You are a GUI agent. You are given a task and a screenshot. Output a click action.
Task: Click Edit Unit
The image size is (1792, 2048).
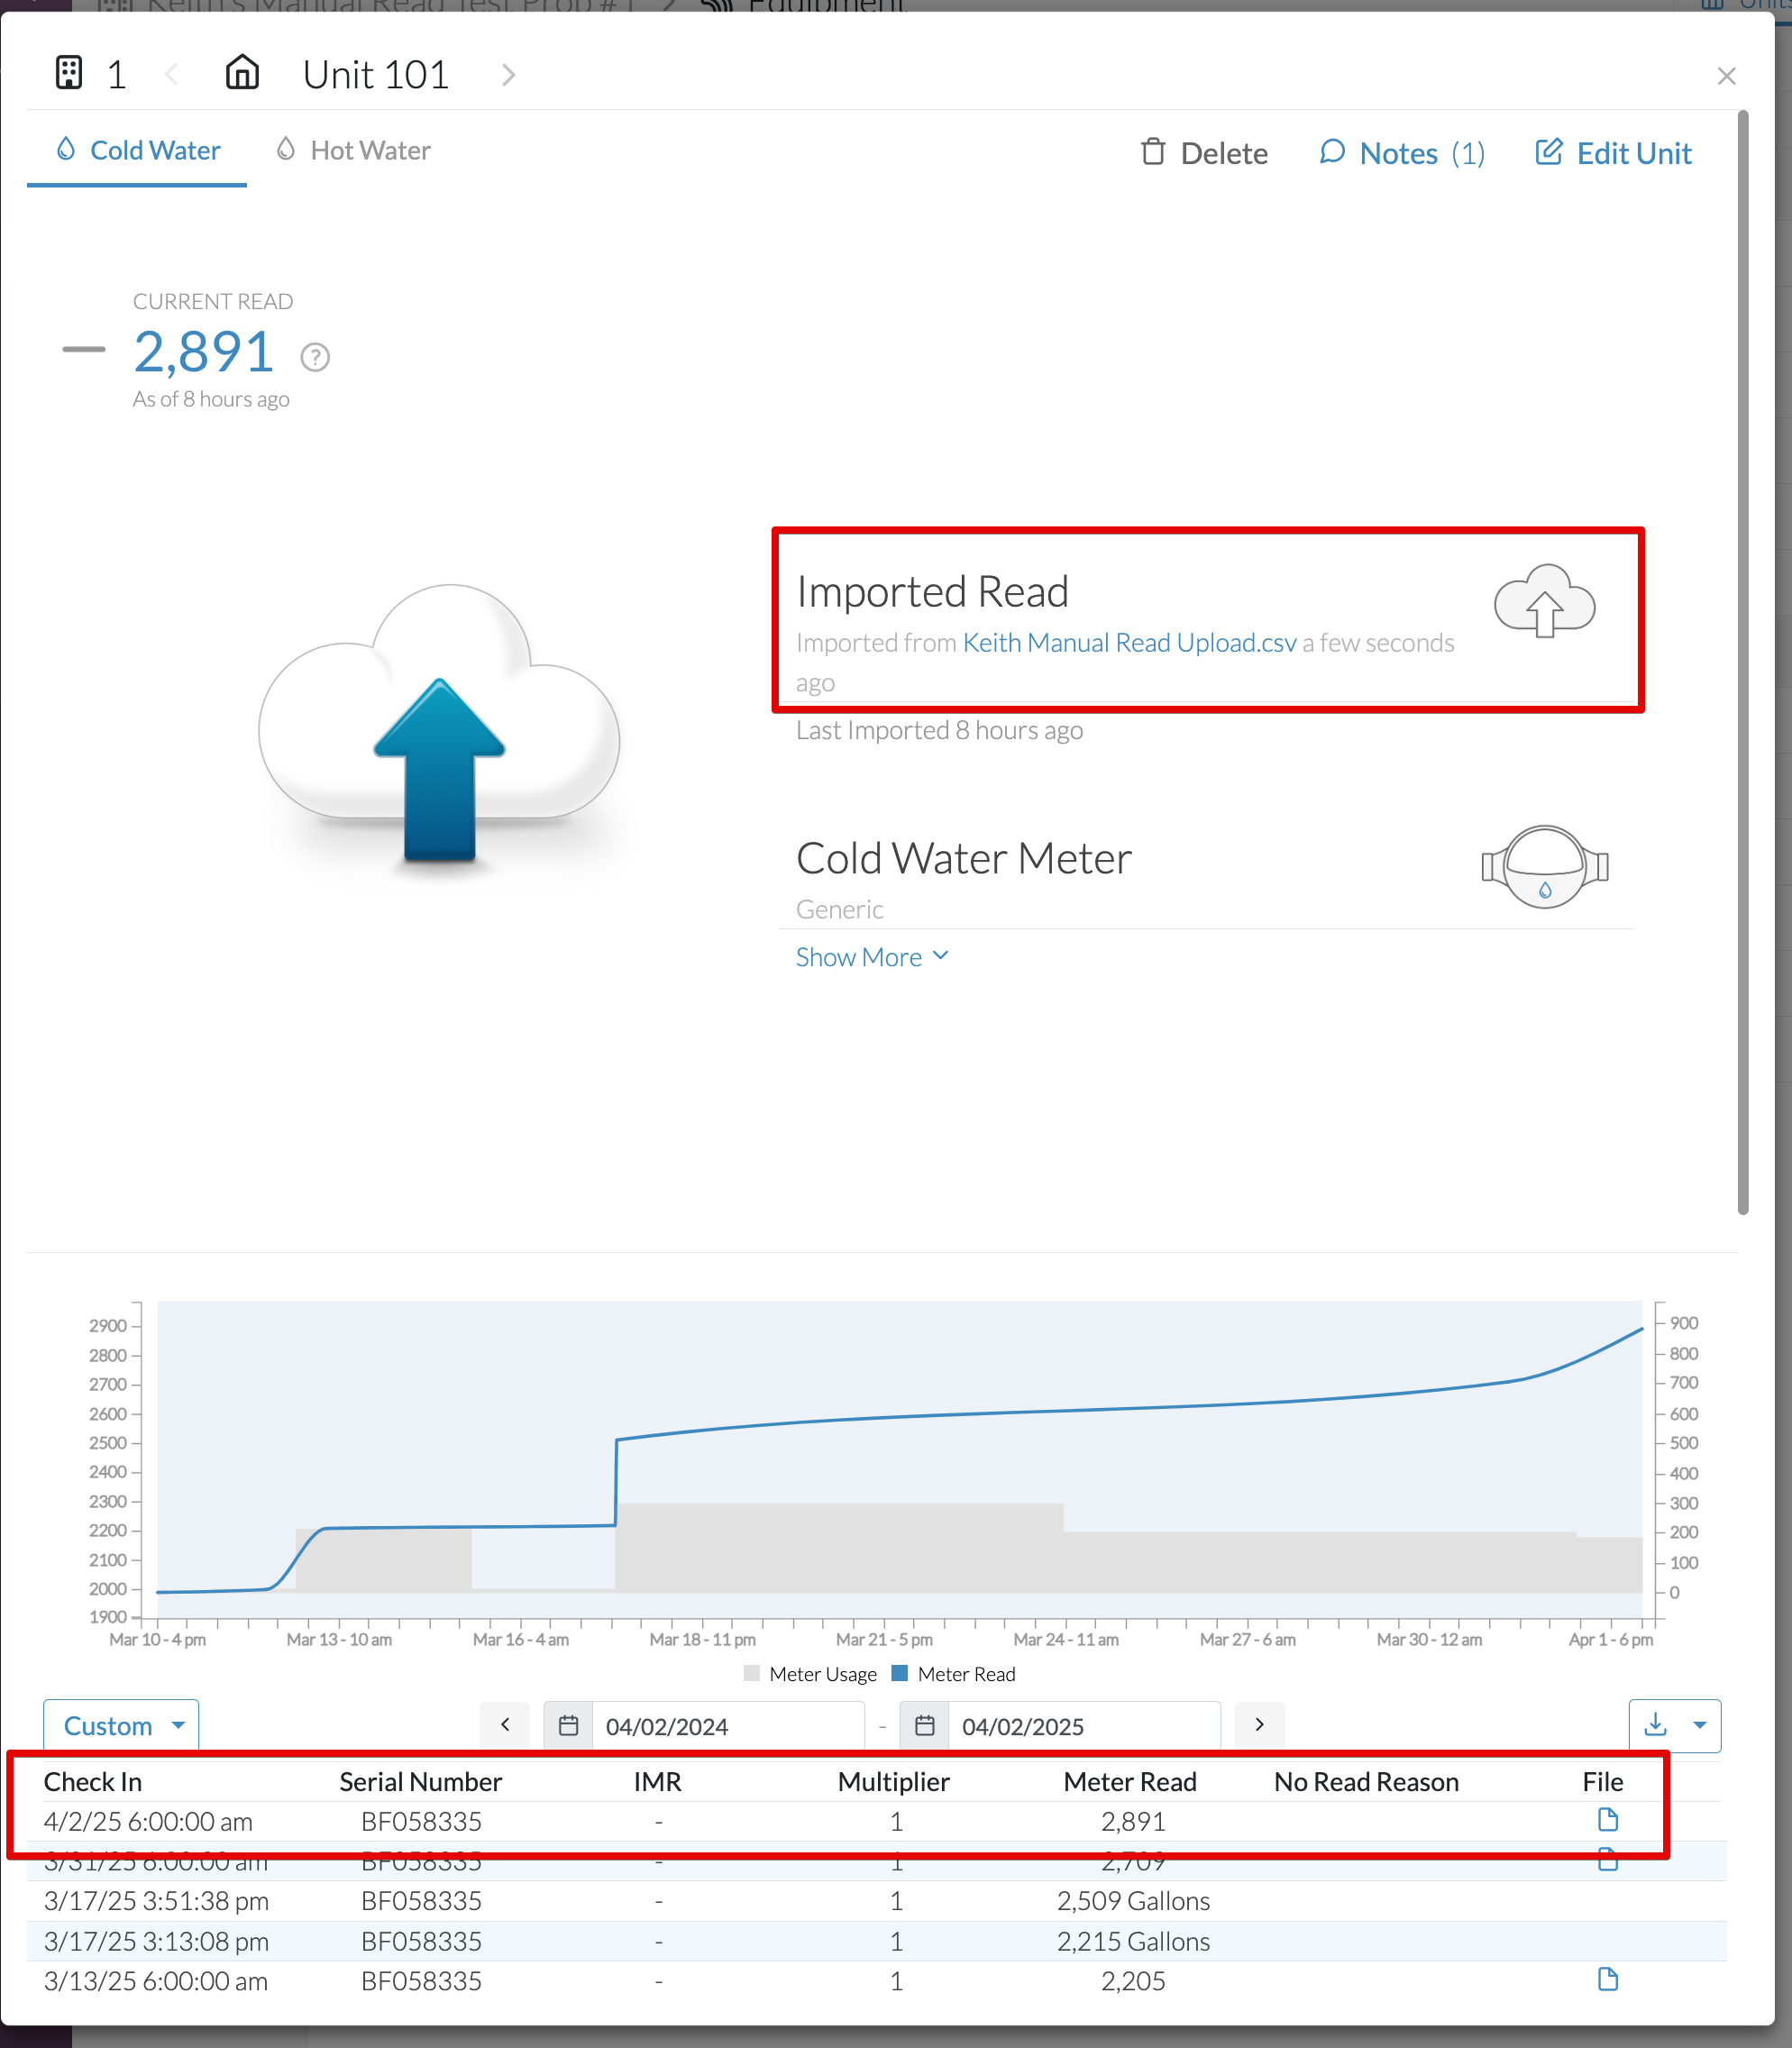[1613, 153]
